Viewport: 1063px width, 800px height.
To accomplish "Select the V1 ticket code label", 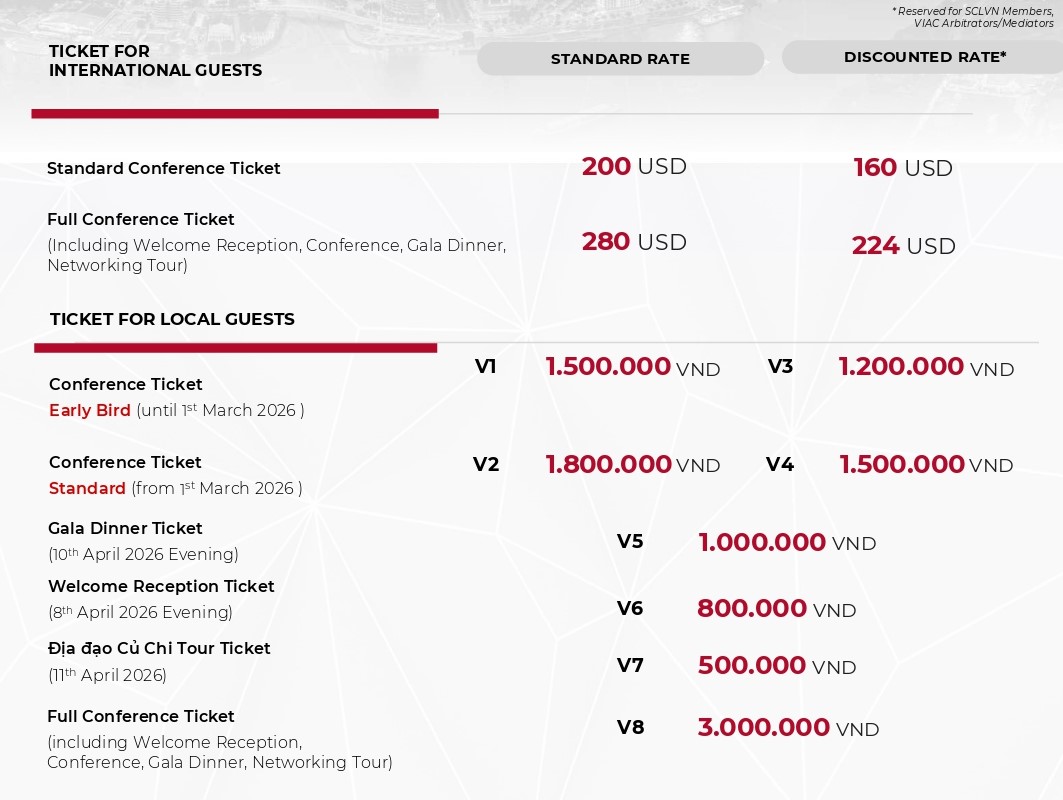I will [485, 367].
